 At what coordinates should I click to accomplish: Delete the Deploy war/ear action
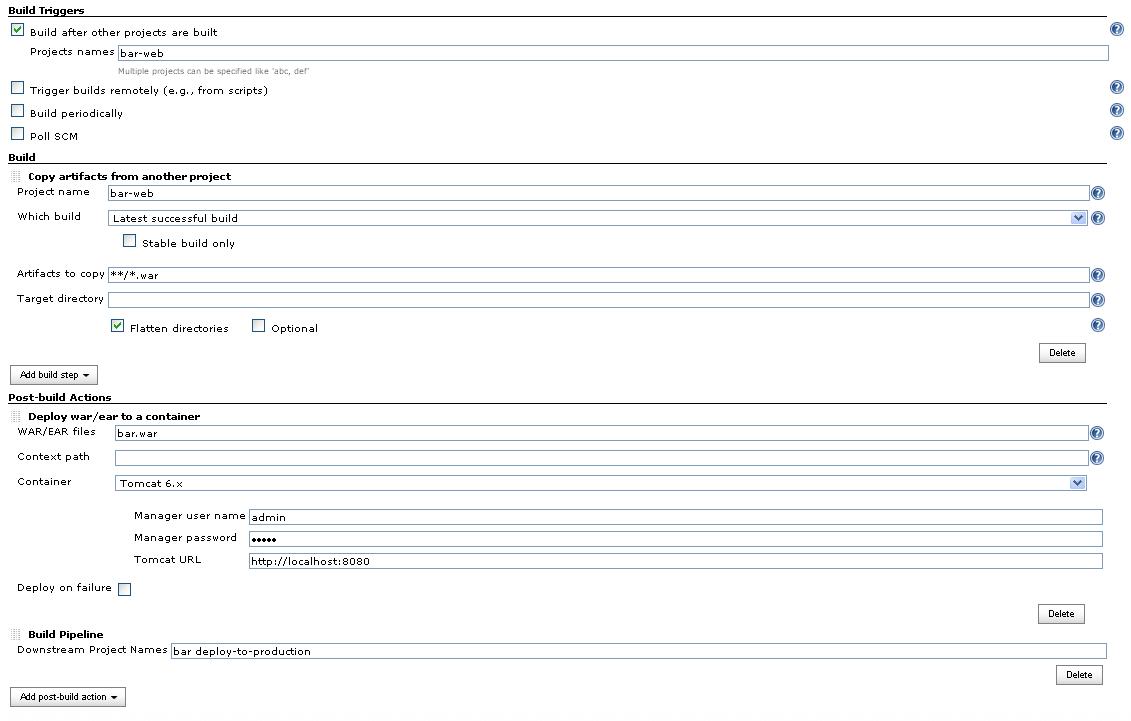[x=1061, y=614]
